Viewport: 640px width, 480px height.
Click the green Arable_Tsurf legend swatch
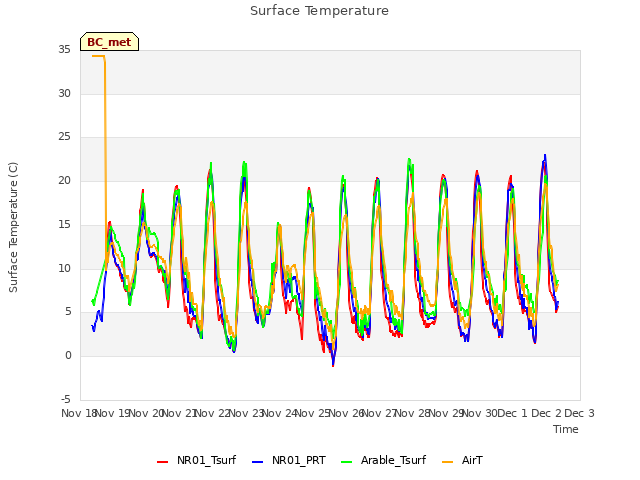347,461
